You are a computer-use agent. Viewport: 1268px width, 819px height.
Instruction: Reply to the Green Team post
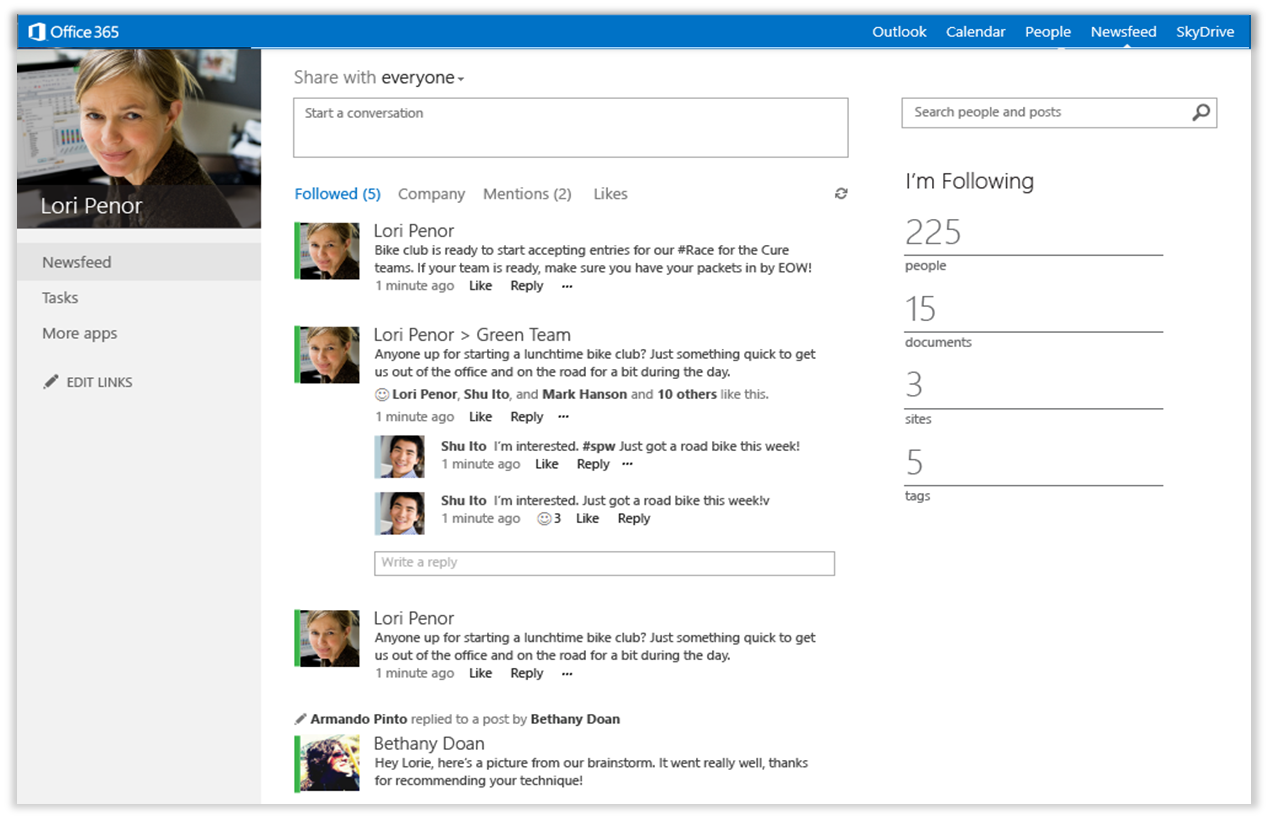click(x=527, y=417)
